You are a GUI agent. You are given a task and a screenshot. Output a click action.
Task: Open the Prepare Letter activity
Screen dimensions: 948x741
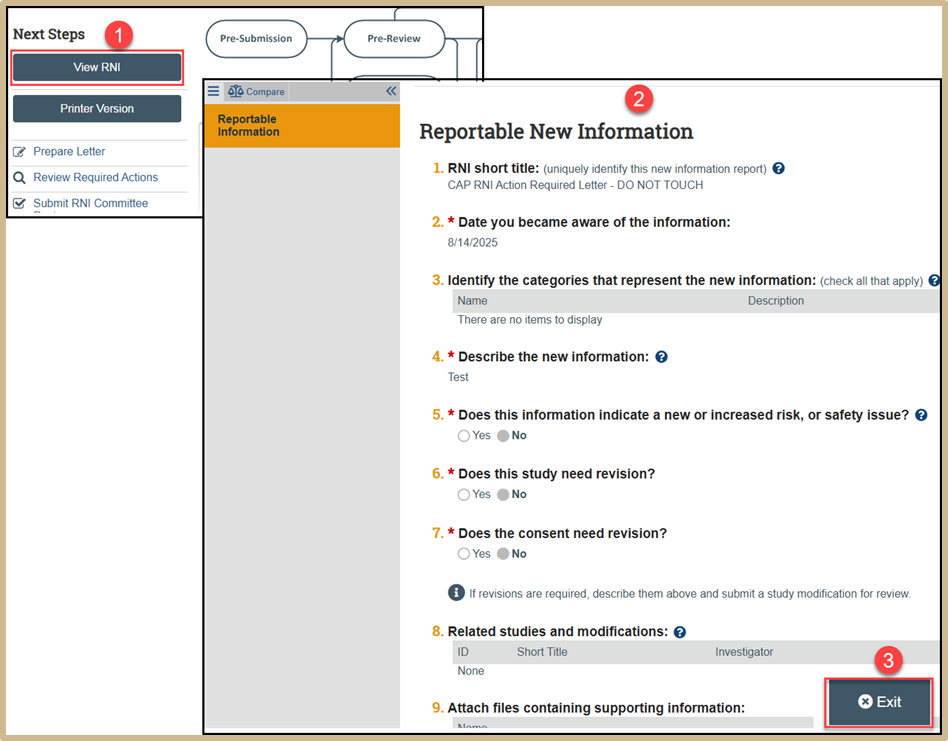(x=69, y=152)
